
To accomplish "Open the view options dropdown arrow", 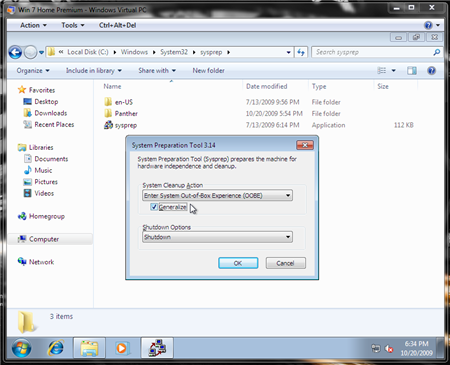I will coord(393,70).
